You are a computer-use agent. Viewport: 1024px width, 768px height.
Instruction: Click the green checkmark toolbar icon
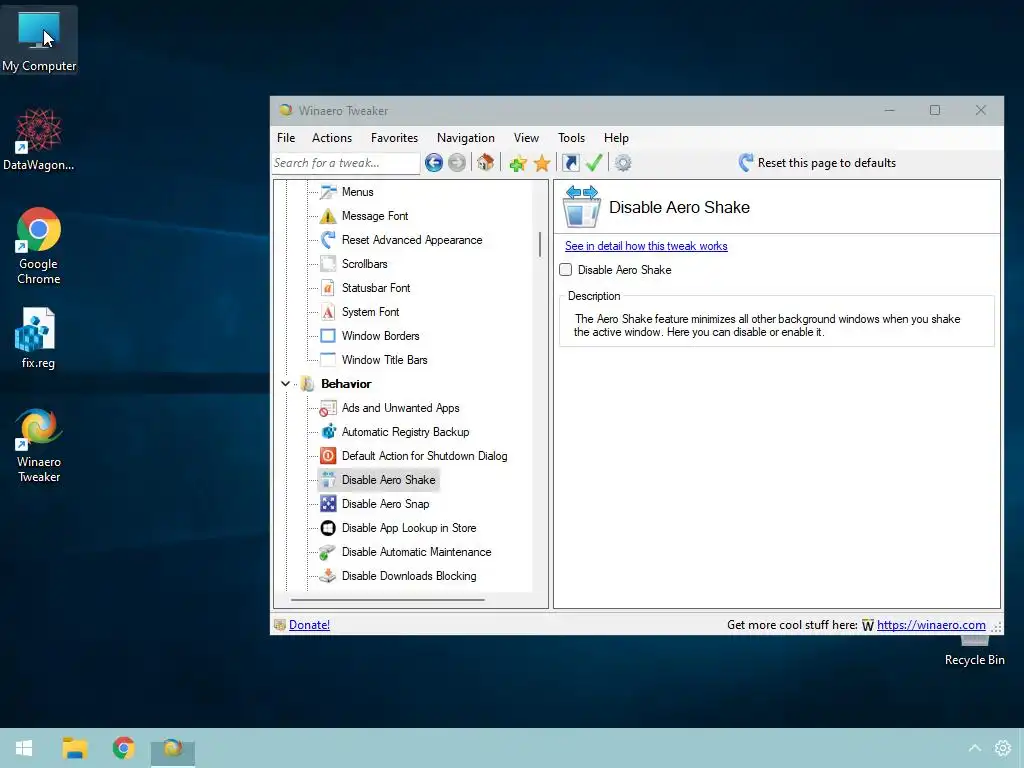[x=594, y=163]
